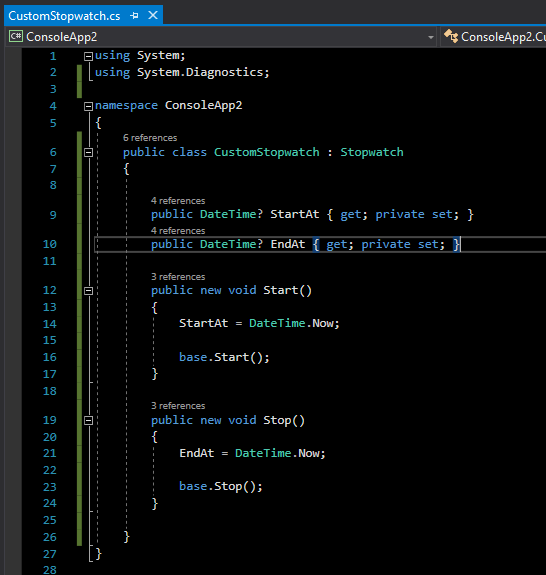Collapse the Start() method block
This screenshot has height=575, width=546.
pos(88,291)
